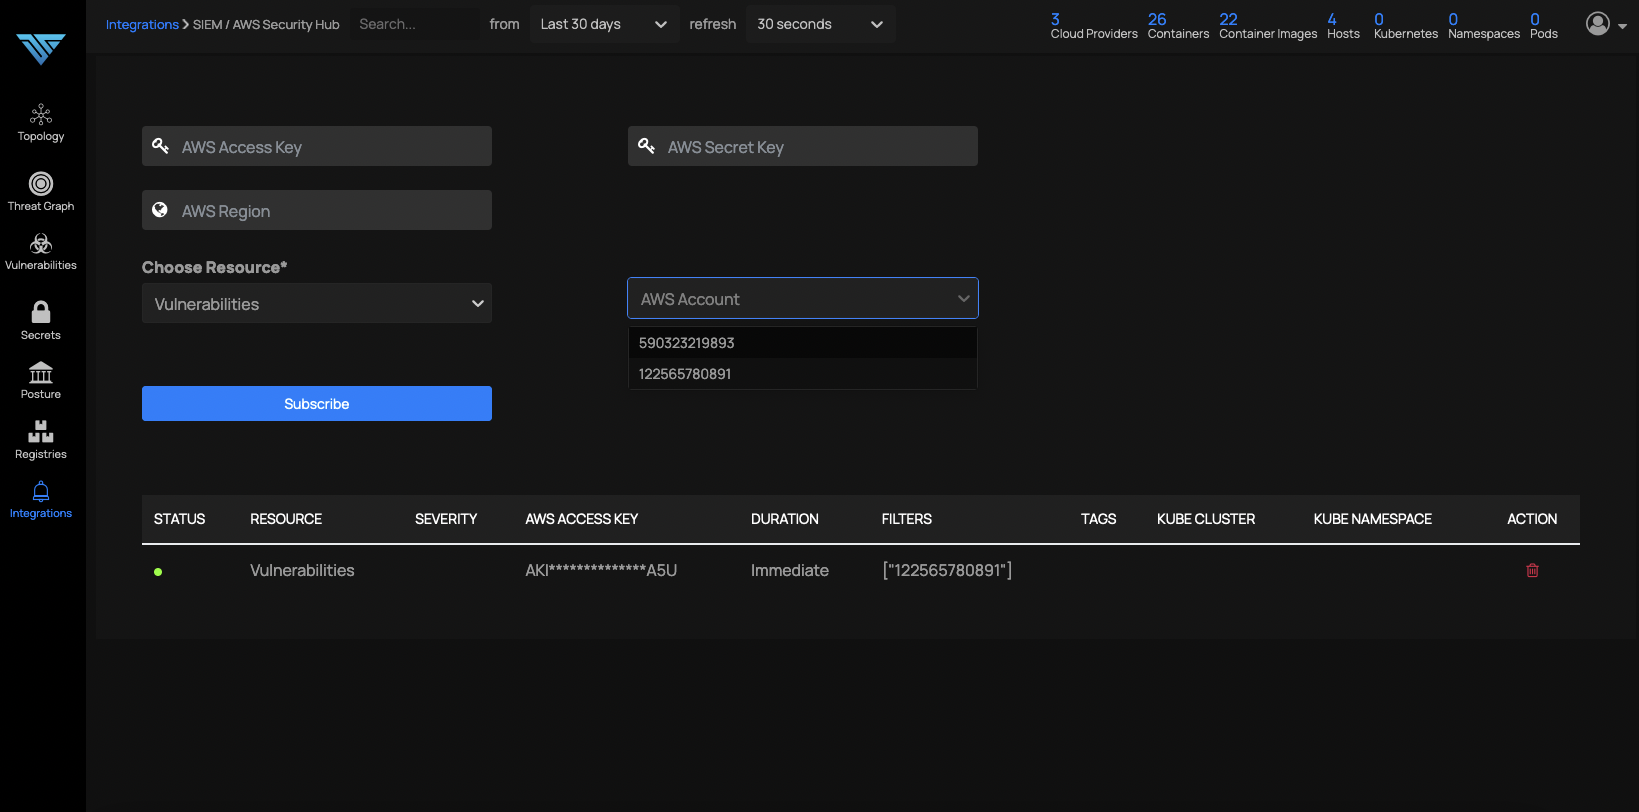The width and height of the screenshot is (1639, 812).
Task: Select the Vulnerabilities resource cell in table
Action: [302, 571]
